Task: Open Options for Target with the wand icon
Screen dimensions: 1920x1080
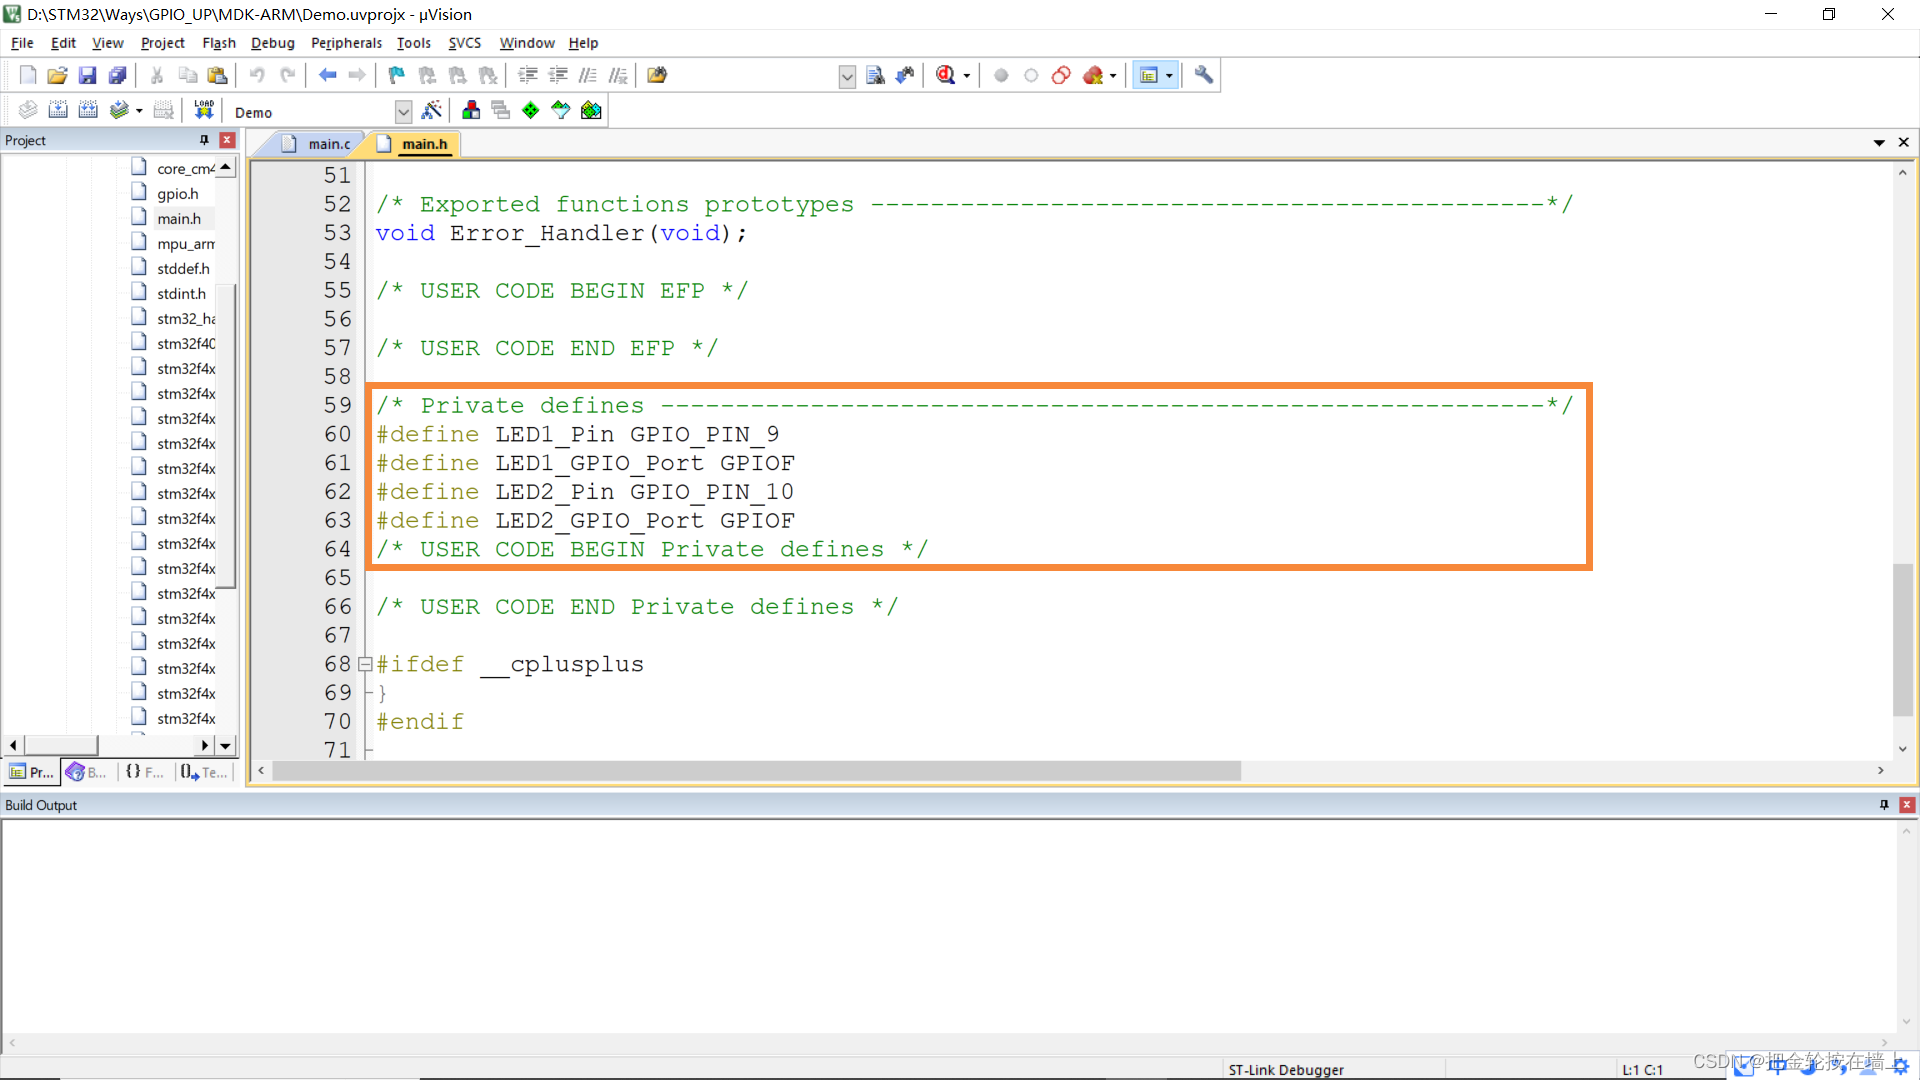Action: tap(432, 110)
